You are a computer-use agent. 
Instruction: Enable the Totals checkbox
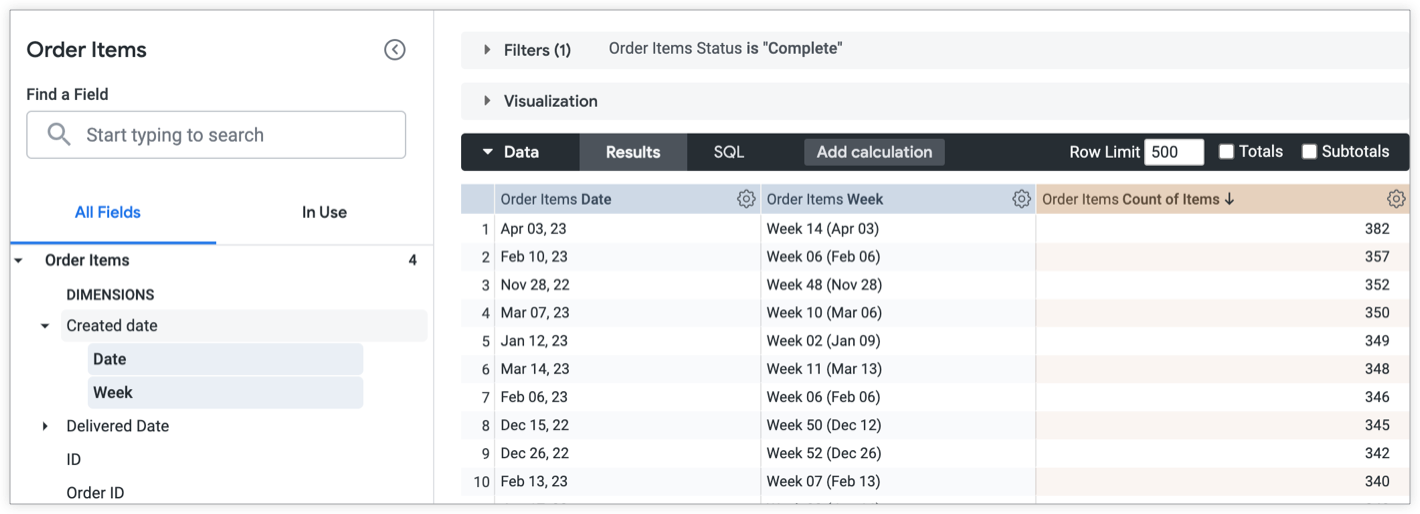click(x=1227, y=152)
